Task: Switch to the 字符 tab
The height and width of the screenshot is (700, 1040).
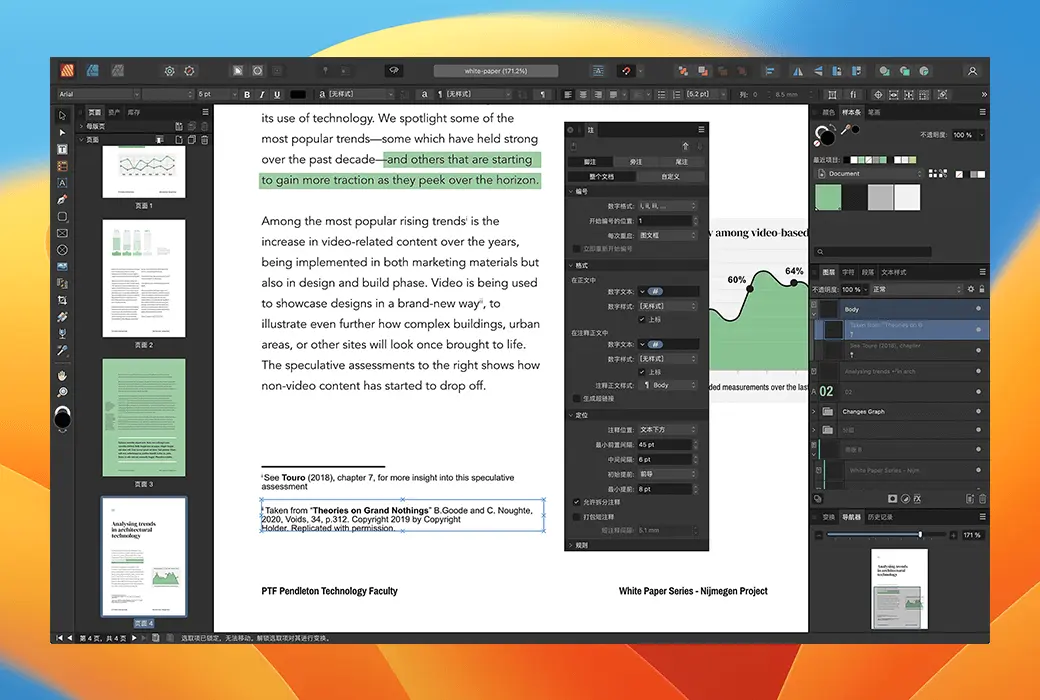Action: pos(848,272)
